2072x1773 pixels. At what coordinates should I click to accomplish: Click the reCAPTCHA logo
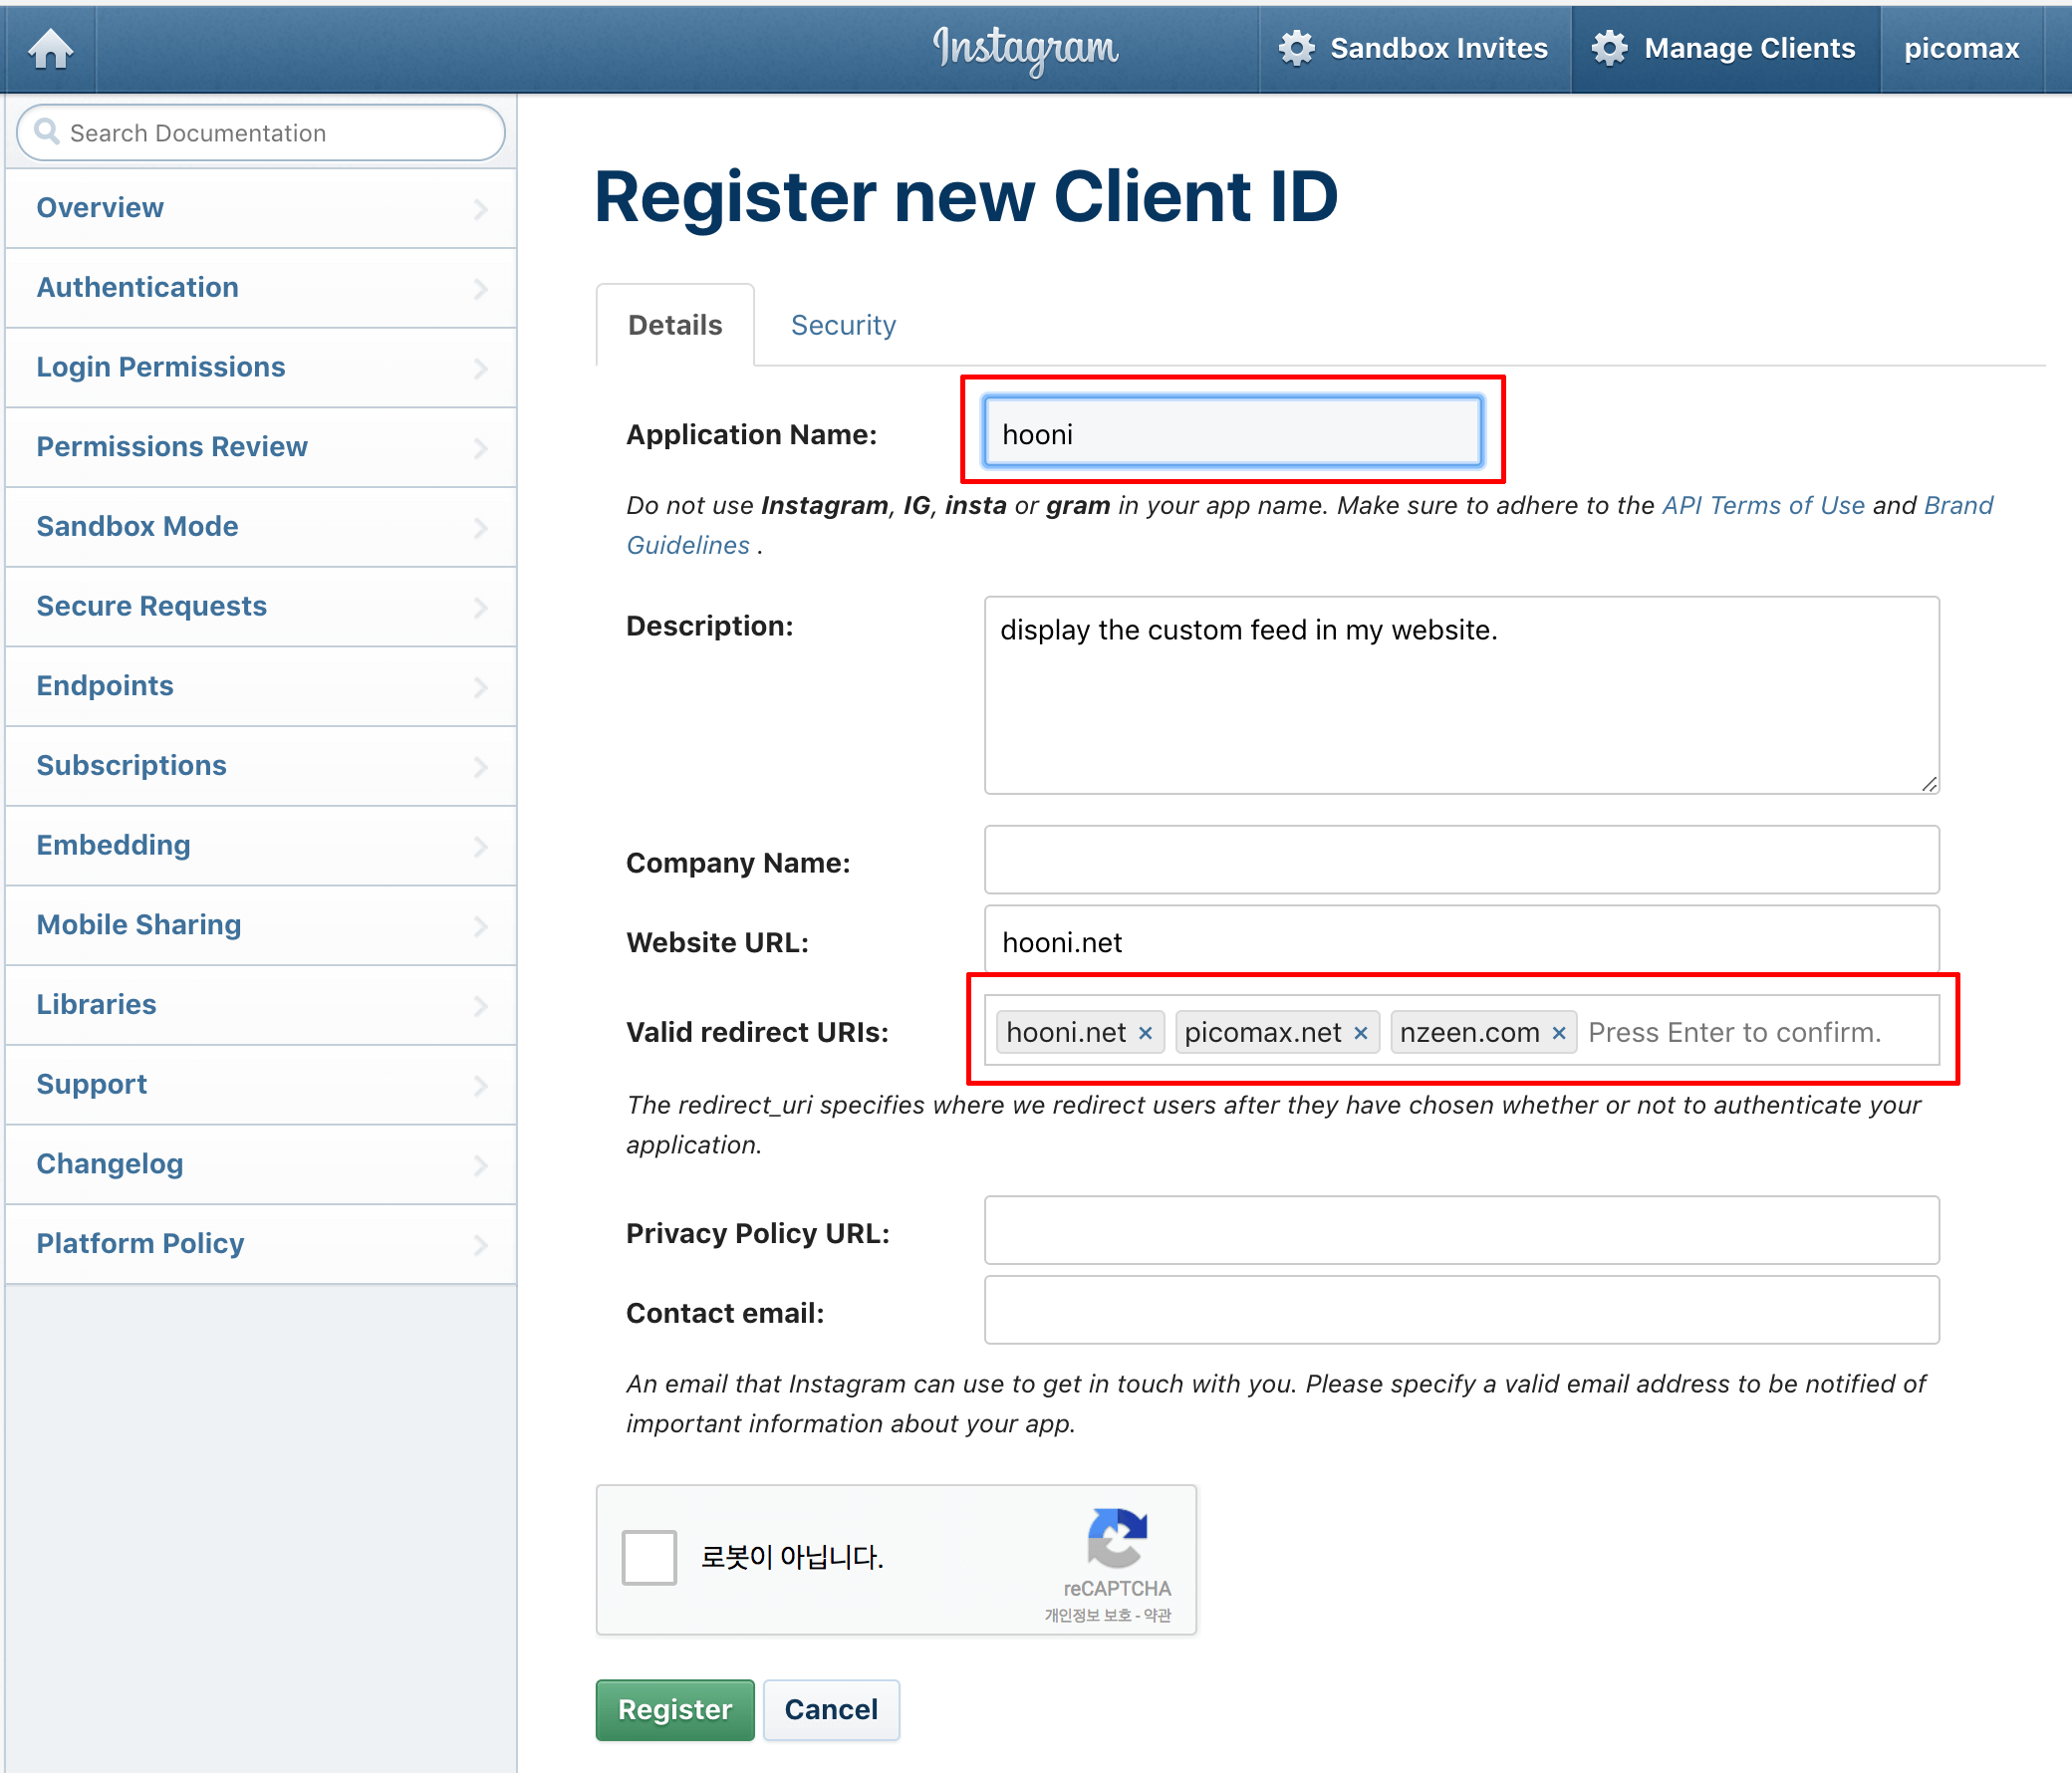click(x=1117, y=1538)
